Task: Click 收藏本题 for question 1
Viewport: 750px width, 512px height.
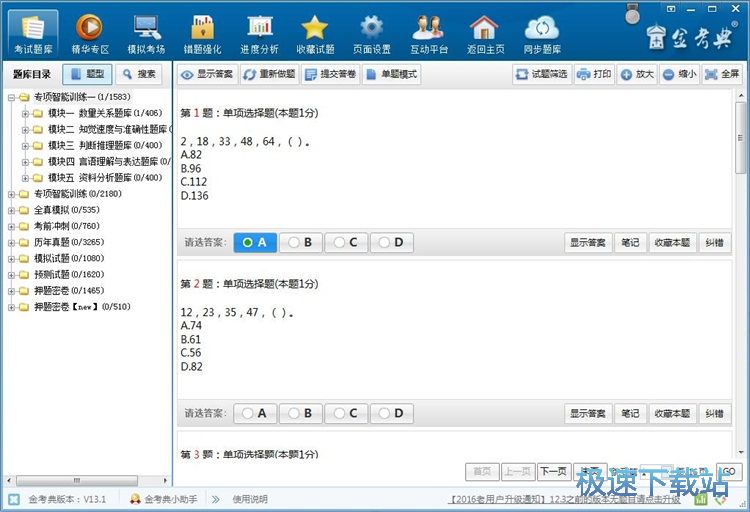Action: (672, 243)
